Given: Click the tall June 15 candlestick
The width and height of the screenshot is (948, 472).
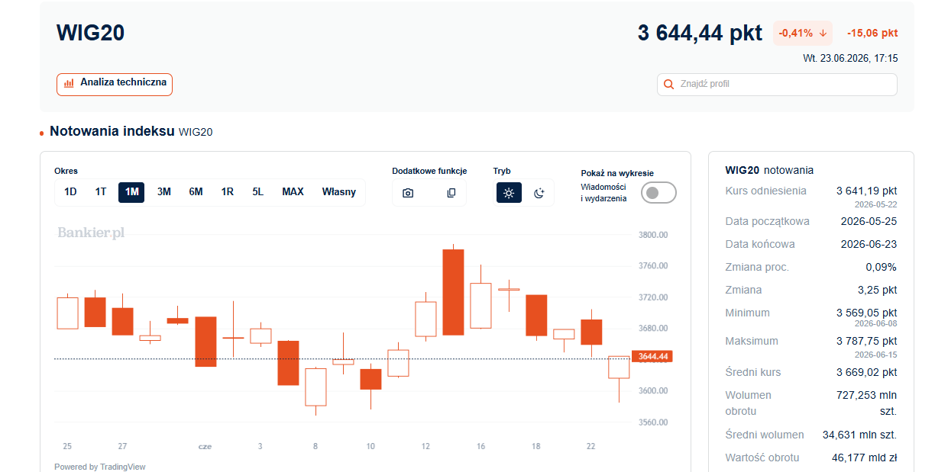Looking at the screenshot, I should click(x=453, y=292).
